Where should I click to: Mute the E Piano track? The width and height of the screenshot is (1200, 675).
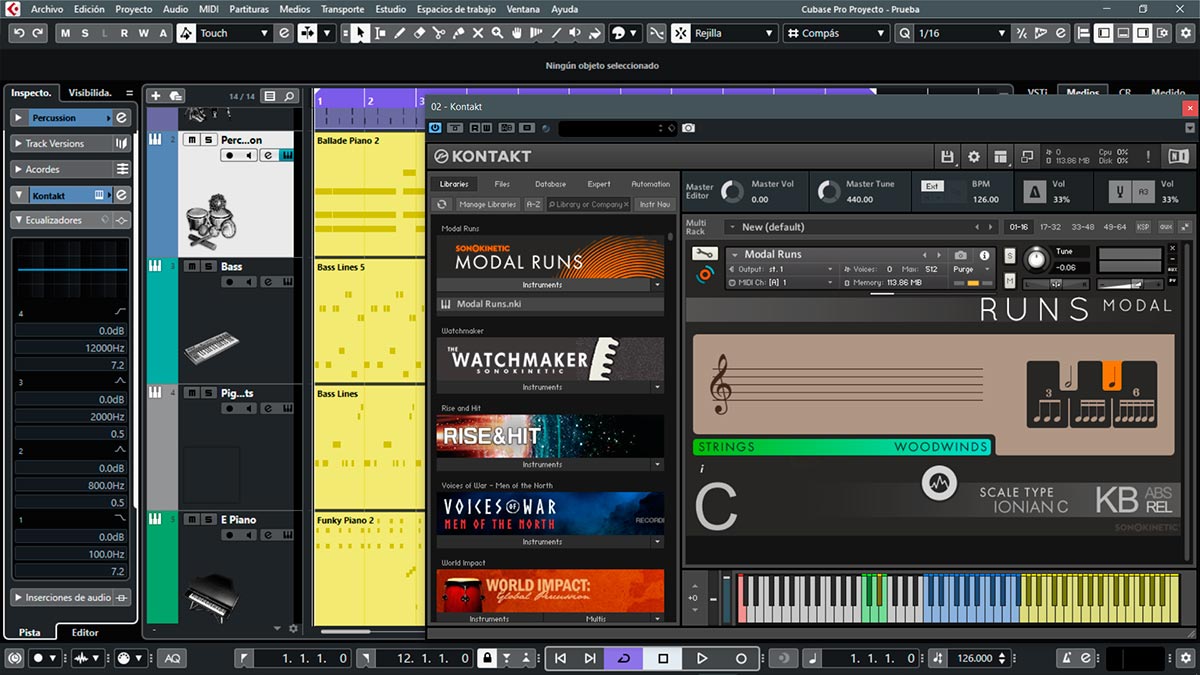tap(191, 520)
